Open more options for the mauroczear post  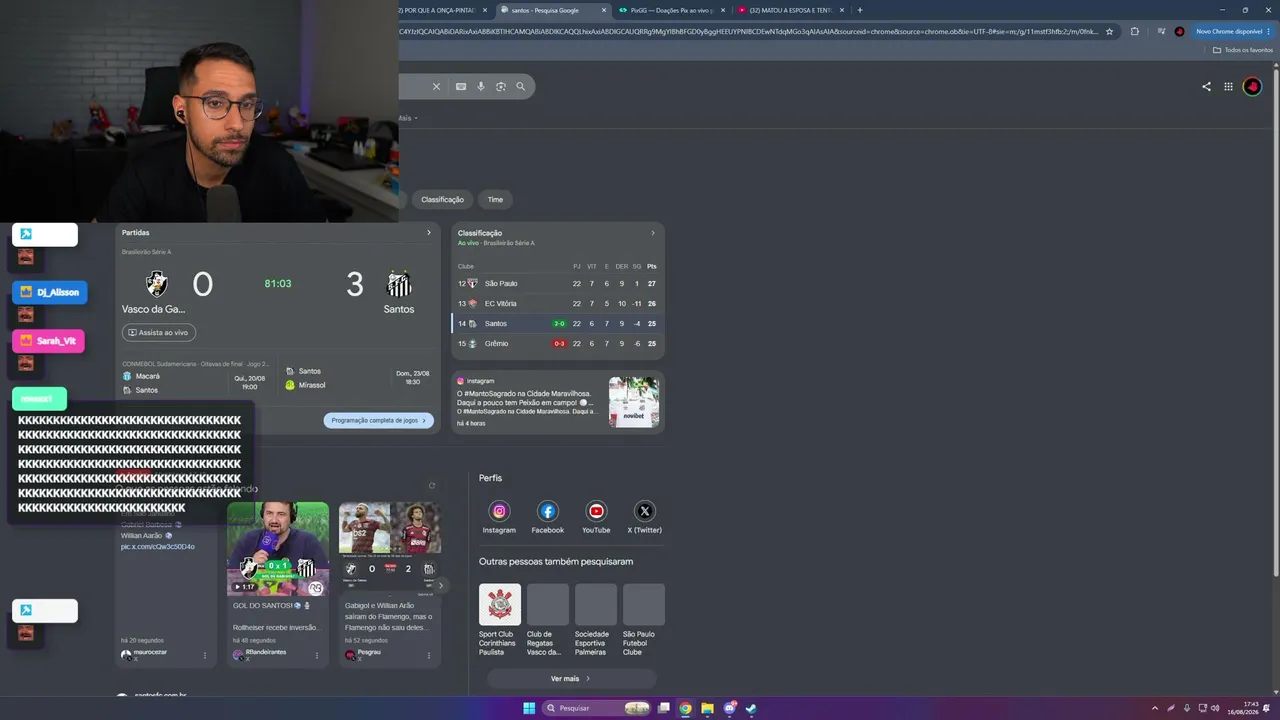point(205,656)
